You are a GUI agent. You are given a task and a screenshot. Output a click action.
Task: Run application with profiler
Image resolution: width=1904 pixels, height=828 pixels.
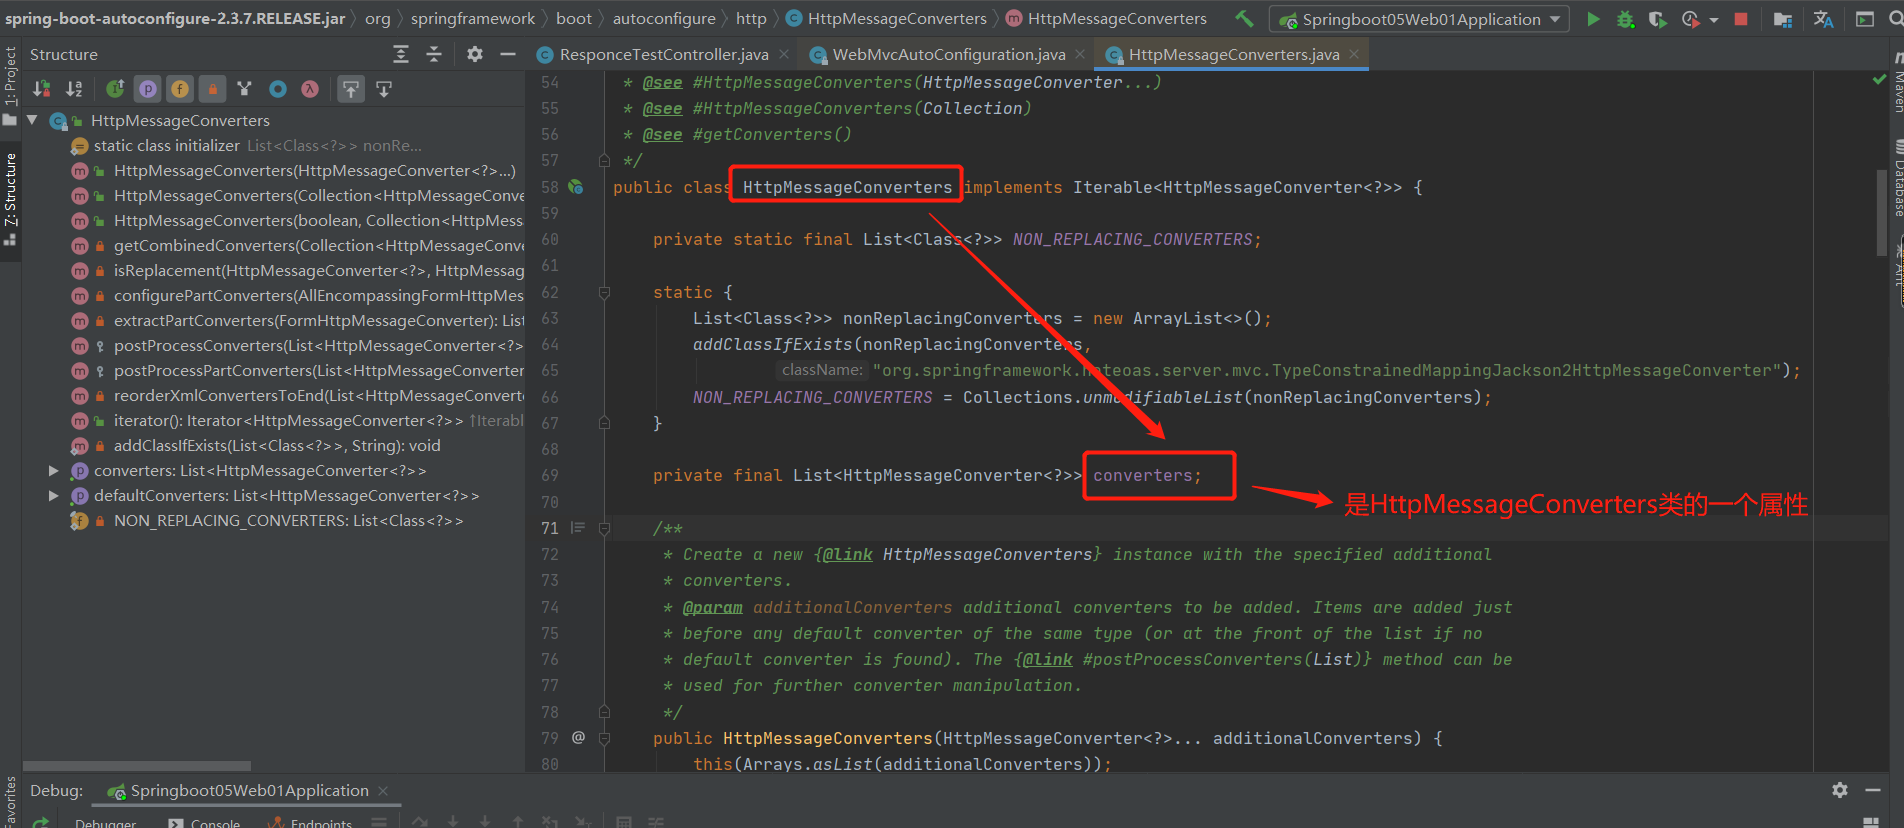click(1690, 19)
